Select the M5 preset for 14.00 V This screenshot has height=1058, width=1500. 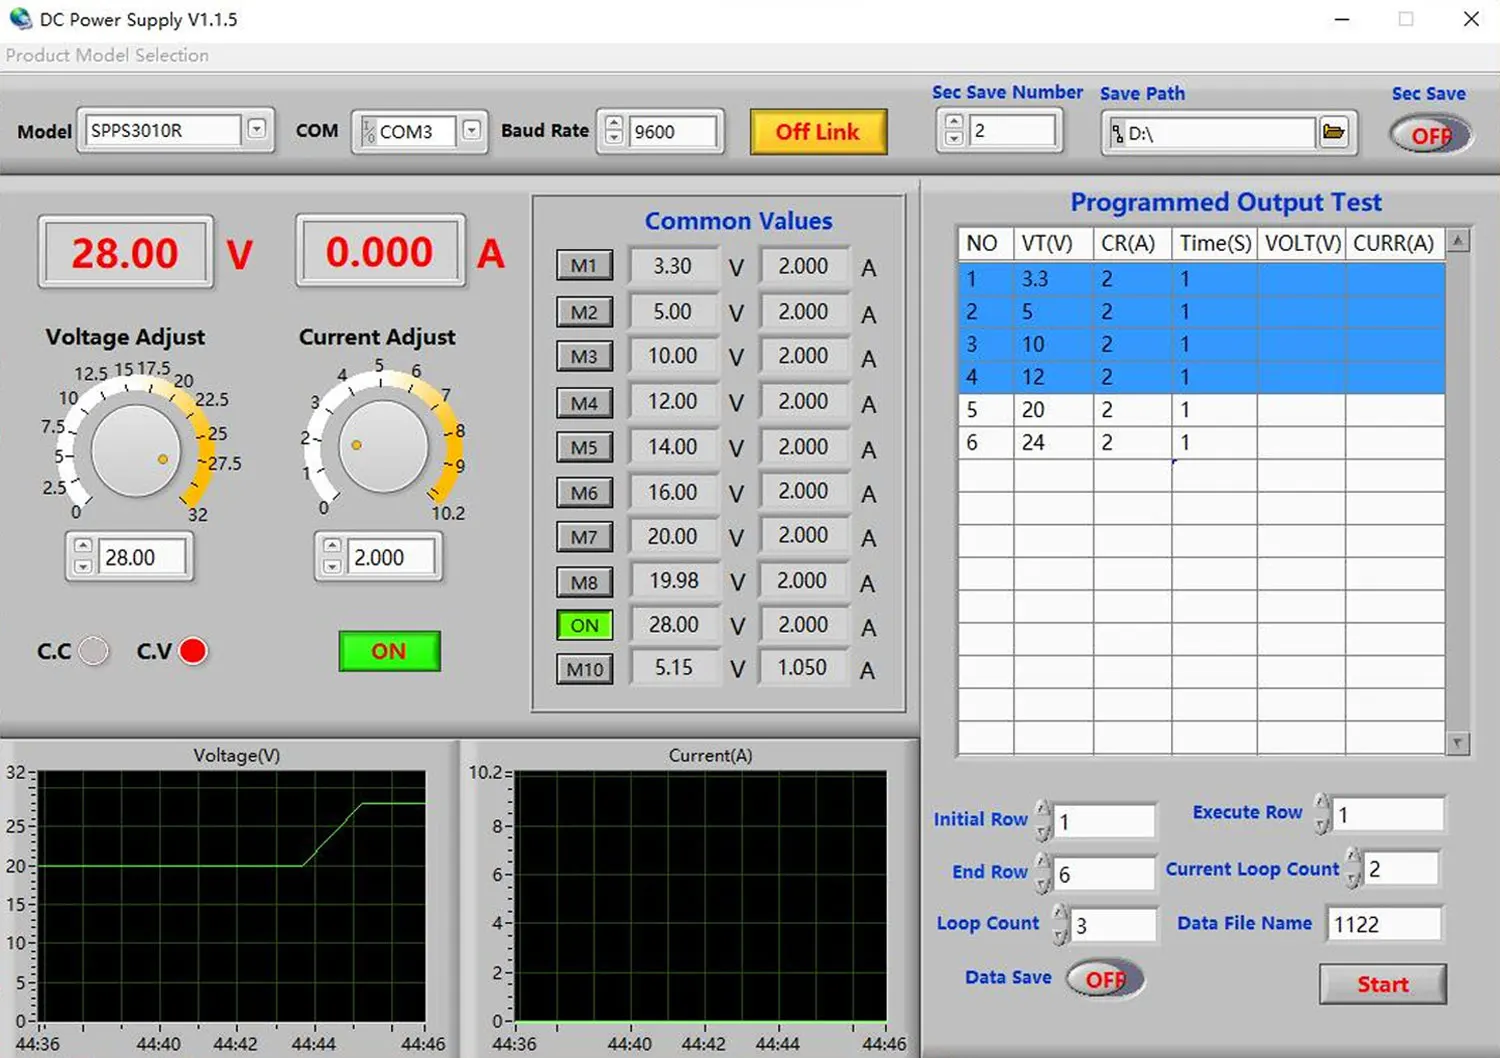[584, 447]
